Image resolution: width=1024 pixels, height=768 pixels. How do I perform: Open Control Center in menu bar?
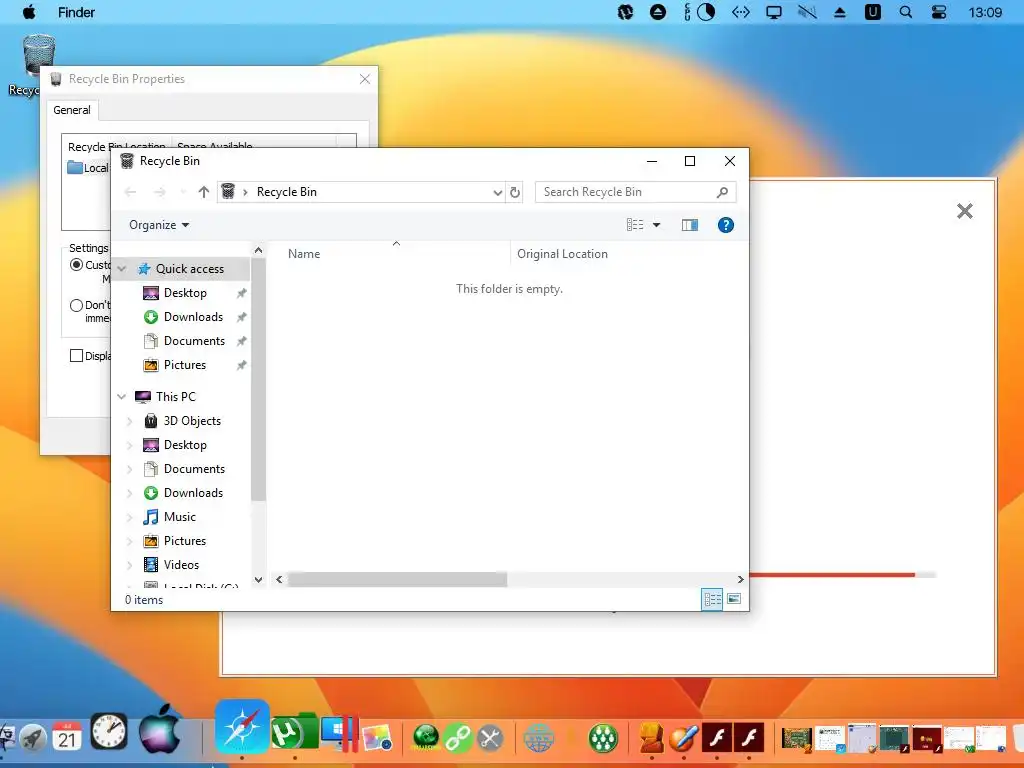tap(939, 12)
